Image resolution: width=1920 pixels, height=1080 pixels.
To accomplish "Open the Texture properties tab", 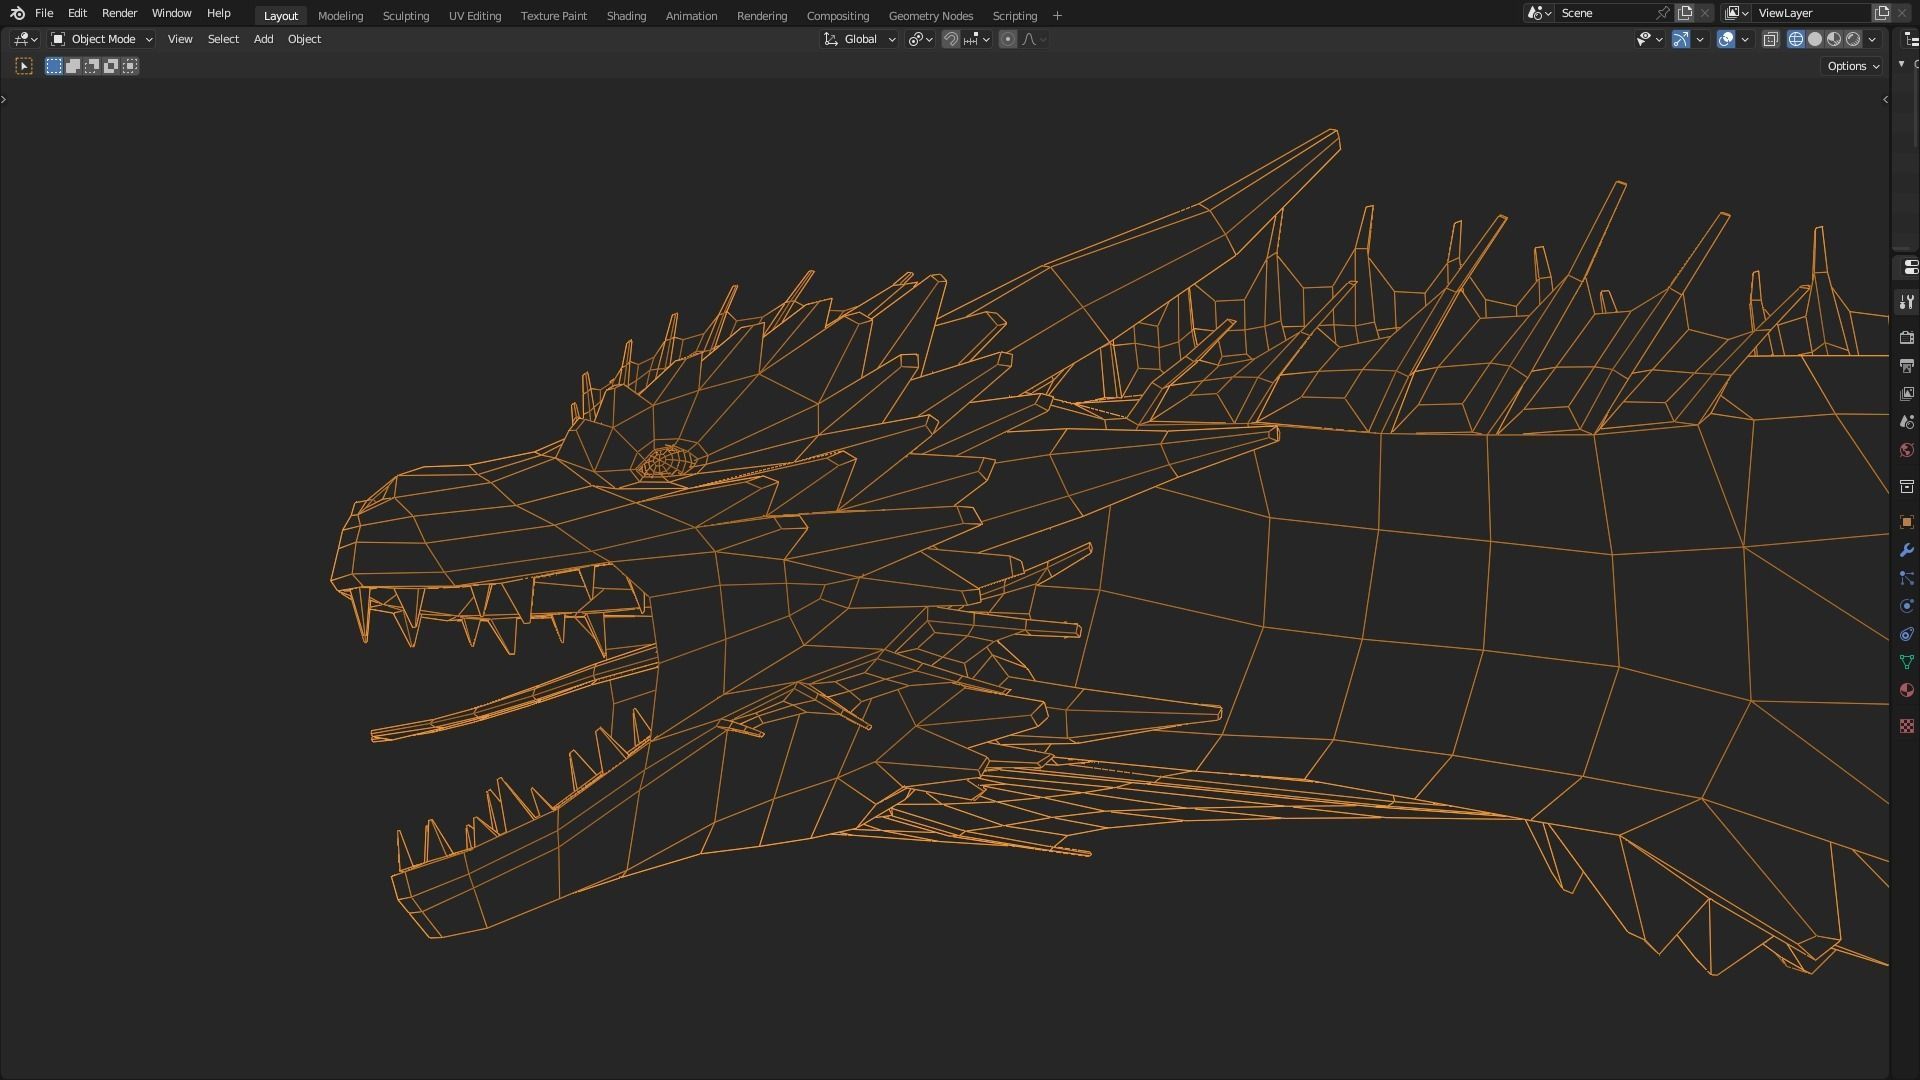I will coord(1906,726).
